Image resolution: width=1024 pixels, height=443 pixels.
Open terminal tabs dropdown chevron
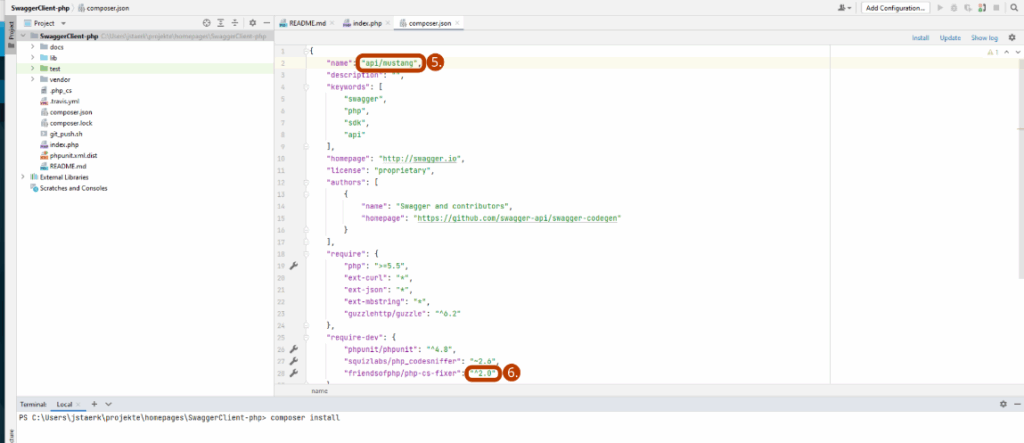pos(108,404)
